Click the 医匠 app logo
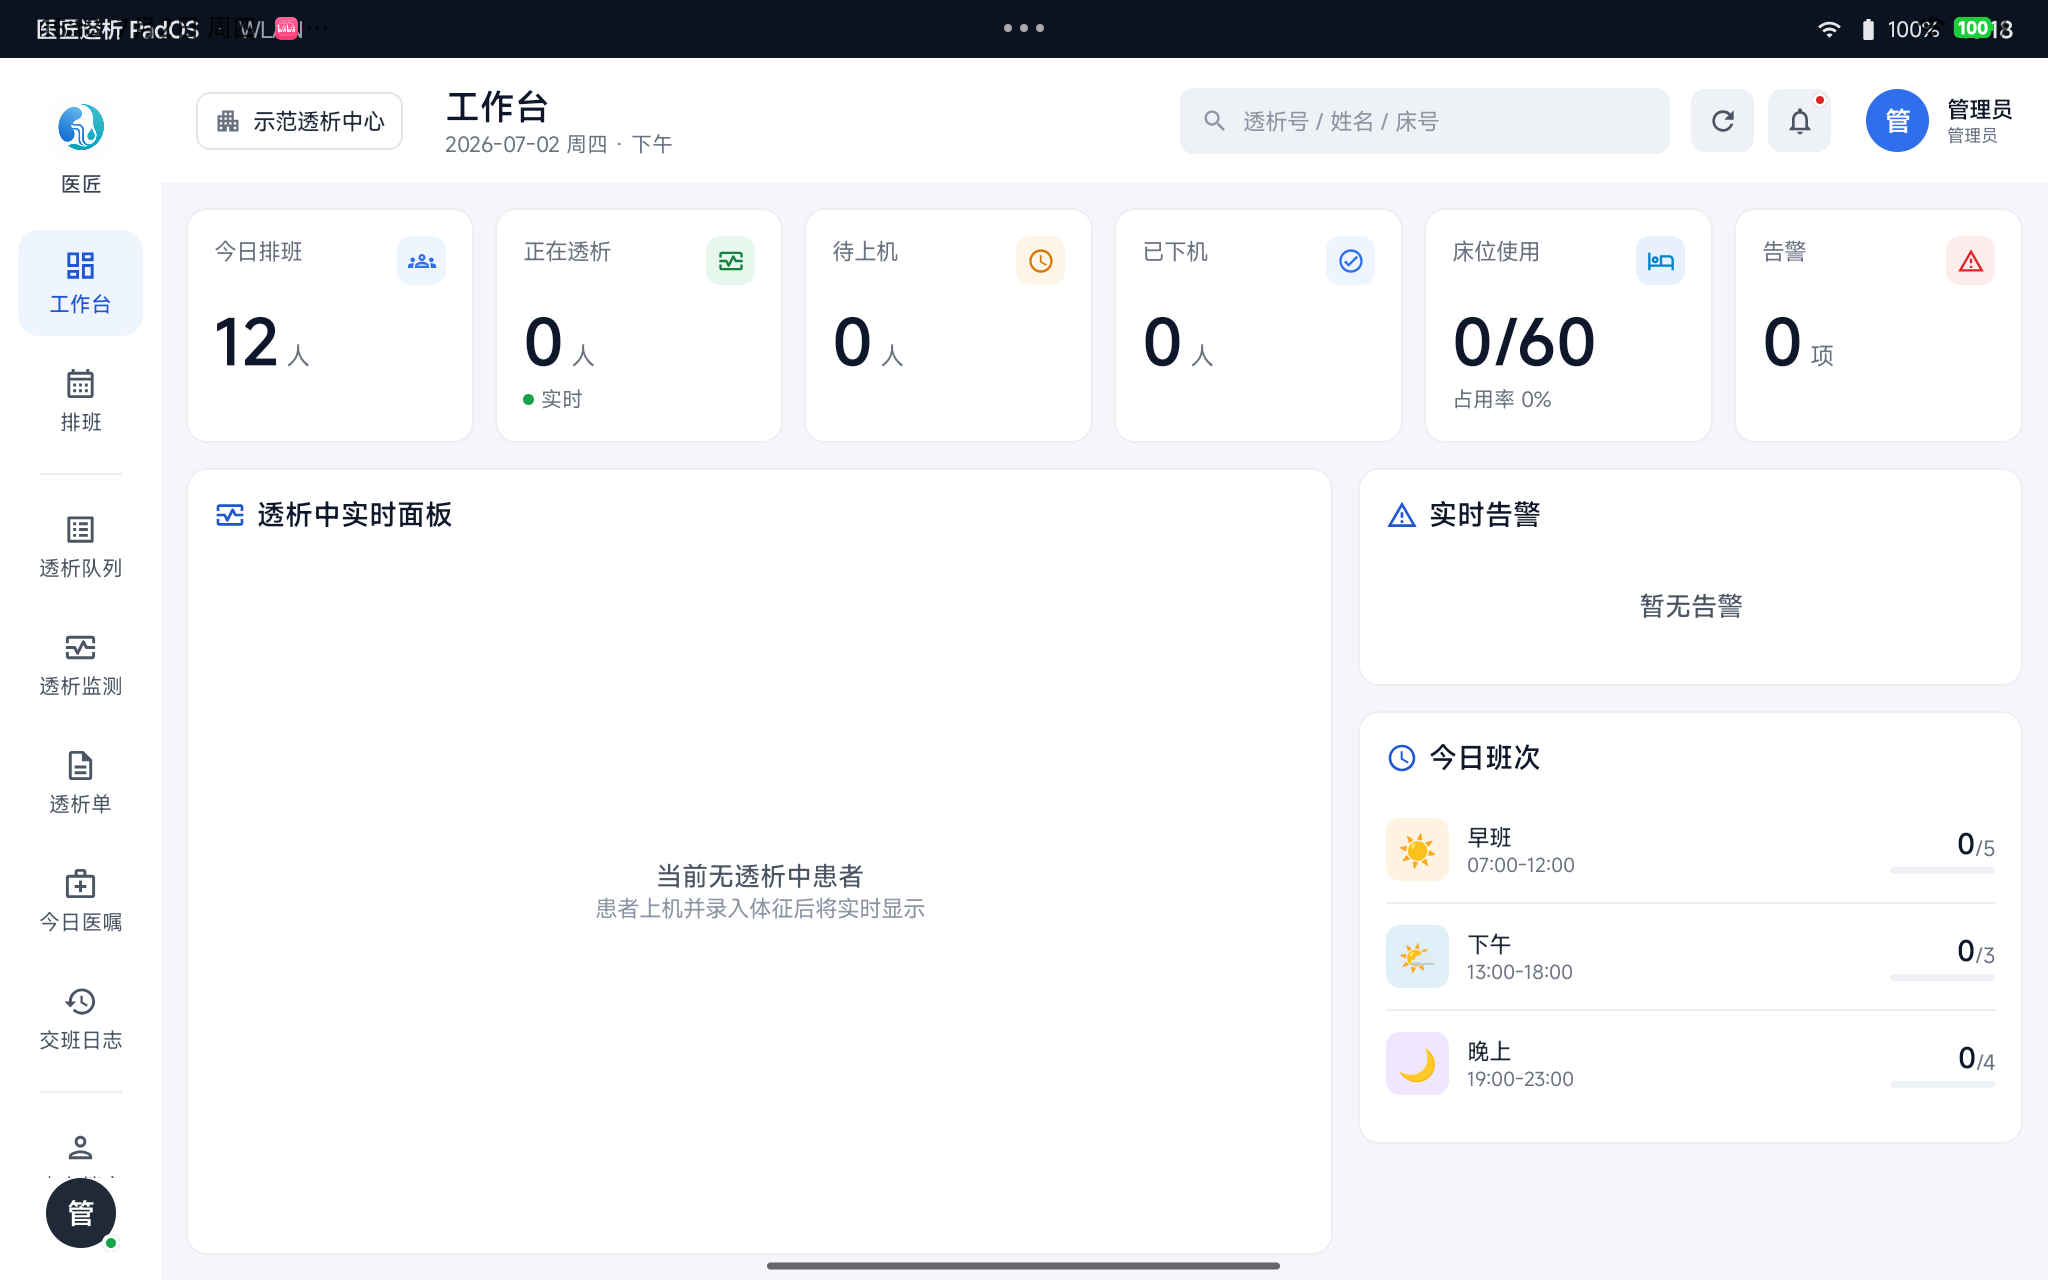 tap(81, 127)
